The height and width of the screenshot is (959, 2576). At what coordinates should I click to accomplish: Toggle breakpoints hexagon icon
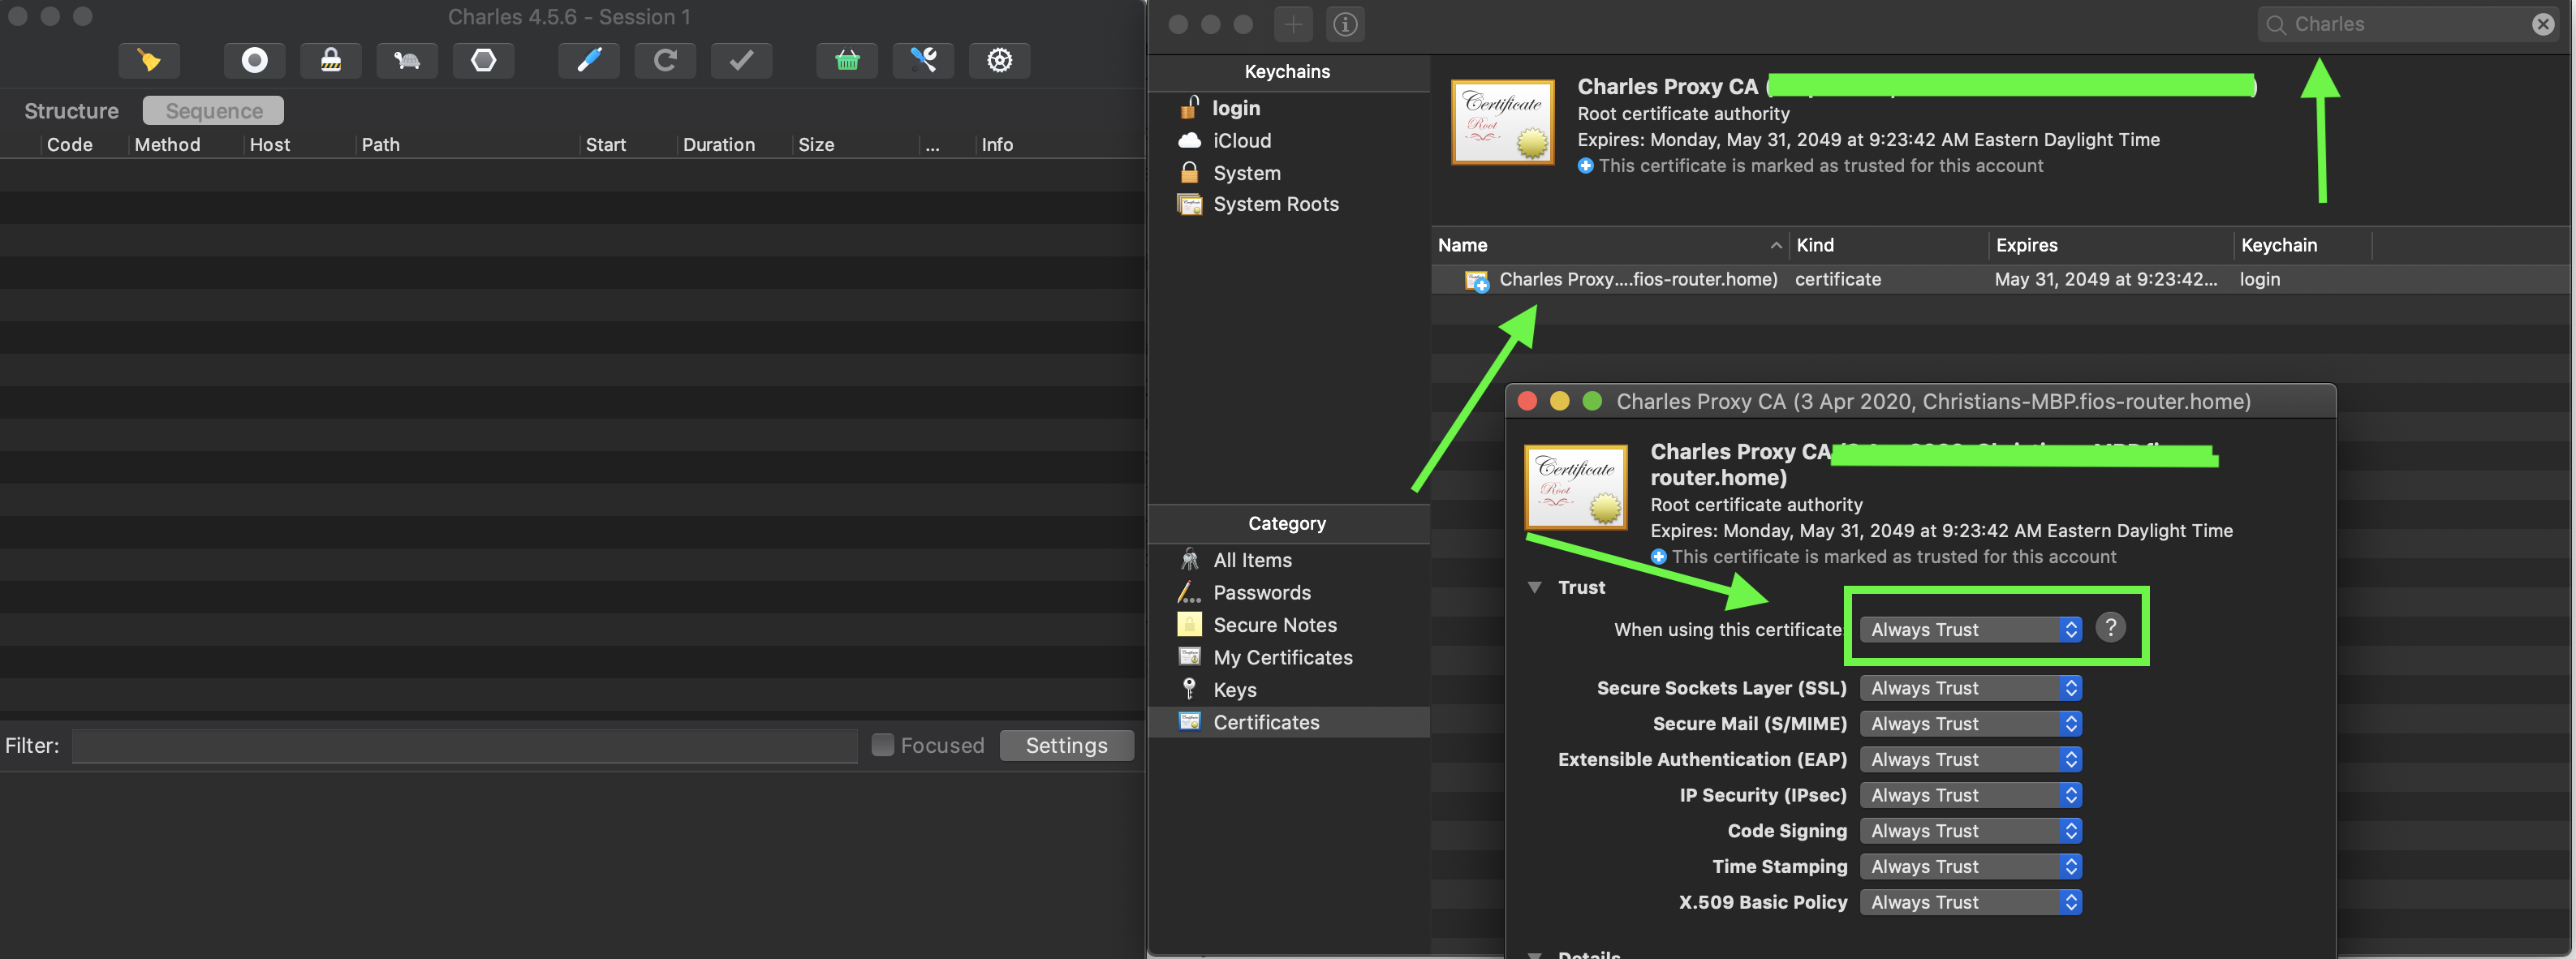click(484, 60)
